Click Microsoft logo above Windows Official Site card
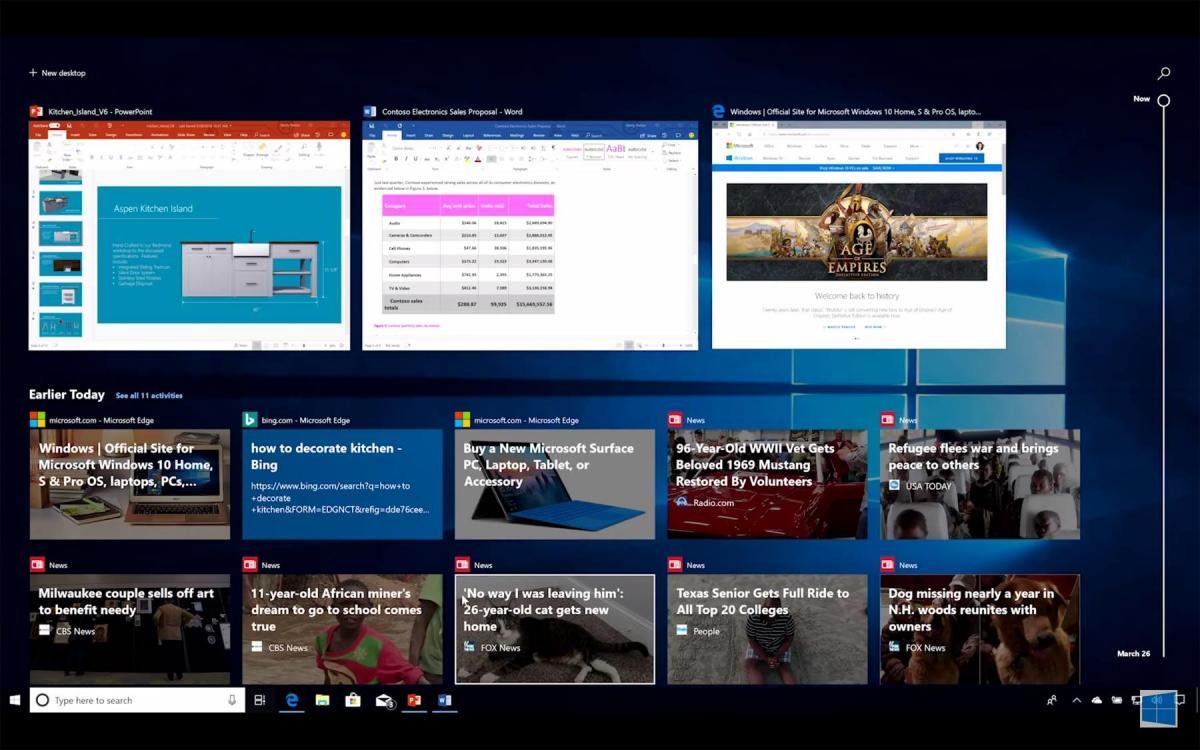 (x=37, y=420)
